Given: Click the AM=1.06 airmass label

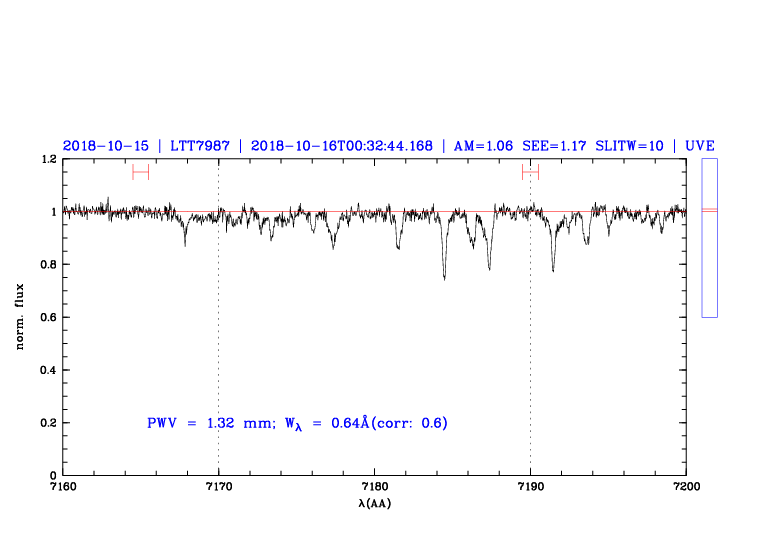Looking at the screenshot, I should pyautogui.click(x=484, y=146).
